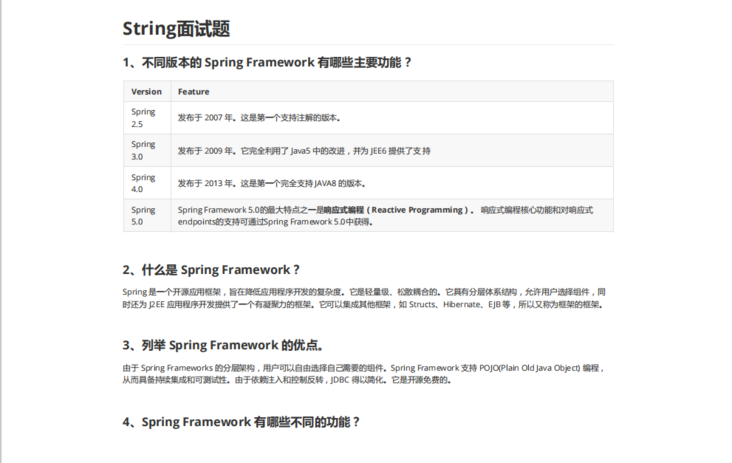Select the "Spring 2.5" version cell
Viewport: 732px width, 463px height.
[147, 118]
